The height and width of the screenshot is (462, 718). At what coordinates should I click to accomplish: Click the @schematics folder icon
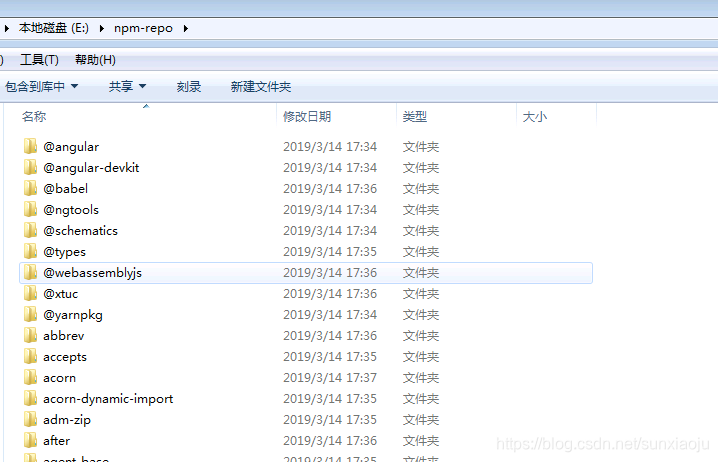click(x=30, y=231)
